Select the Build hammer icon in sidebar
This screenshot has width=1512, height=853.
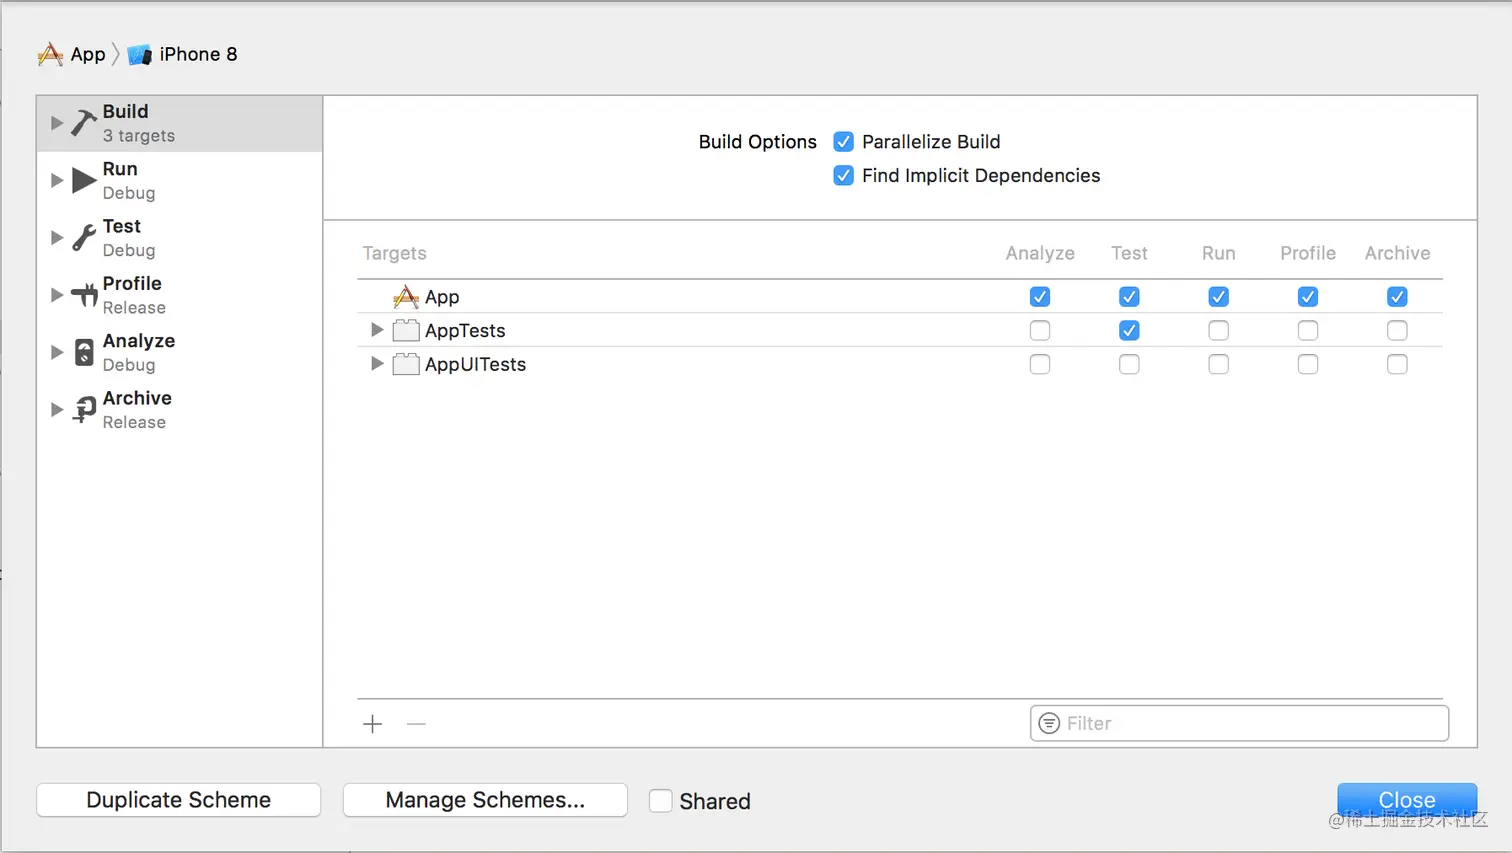[x=83, y=122]
